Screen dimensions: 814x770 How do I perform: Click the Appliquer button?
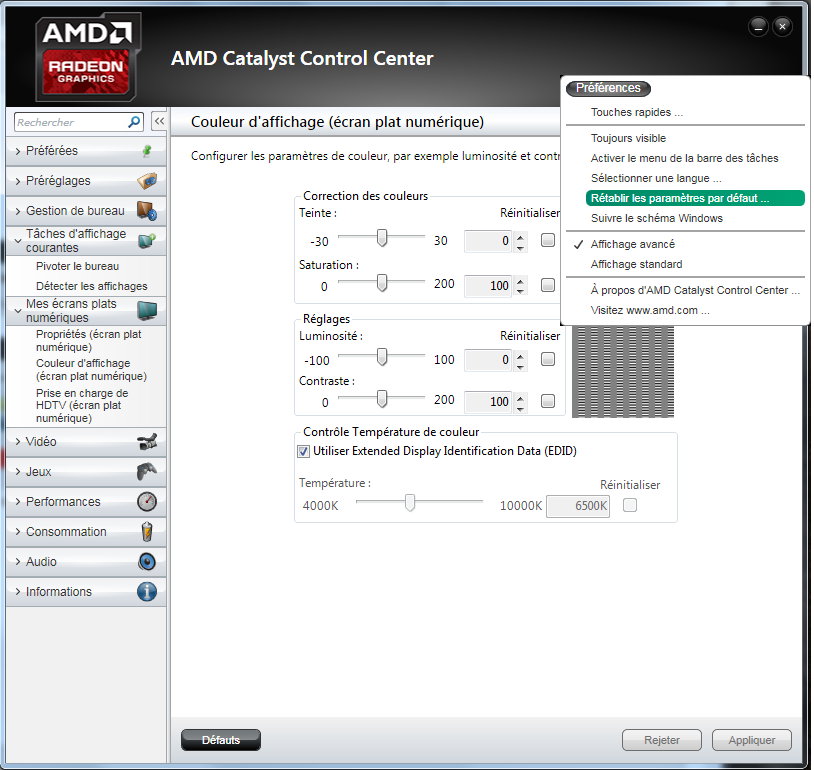coord(752,740)
